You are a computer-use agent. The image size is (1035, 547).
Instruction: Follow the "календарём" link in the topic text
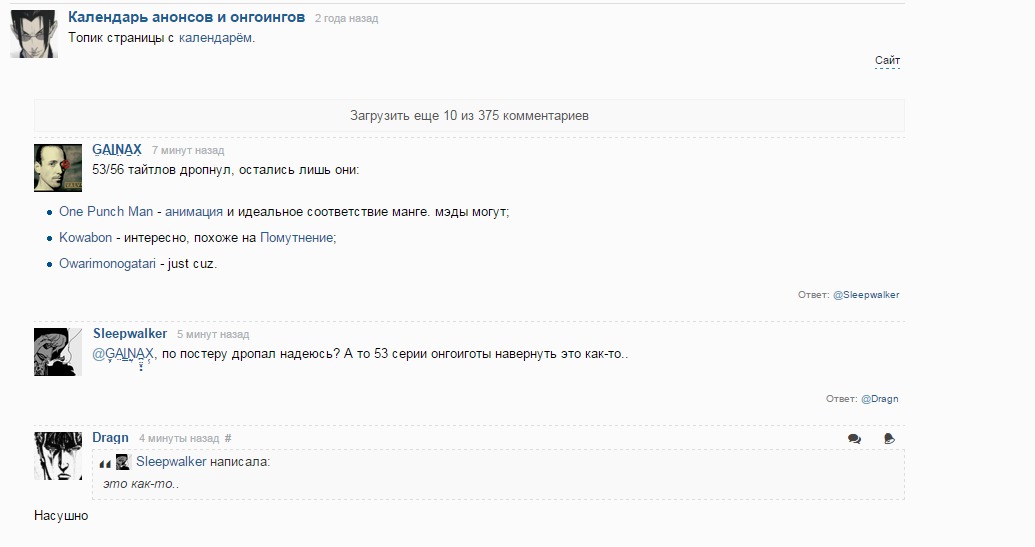[216, 38]
